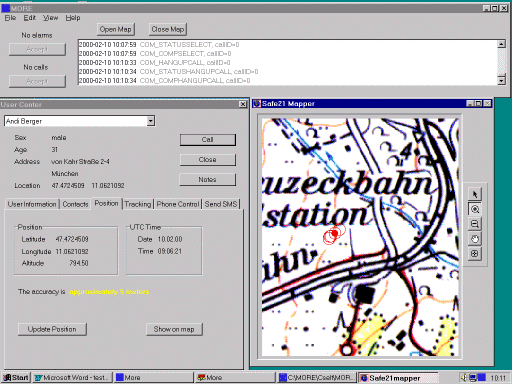This screenshot has width=512, height=384.
Task: Click the blue square tray icon
Action: coord(482,378)
